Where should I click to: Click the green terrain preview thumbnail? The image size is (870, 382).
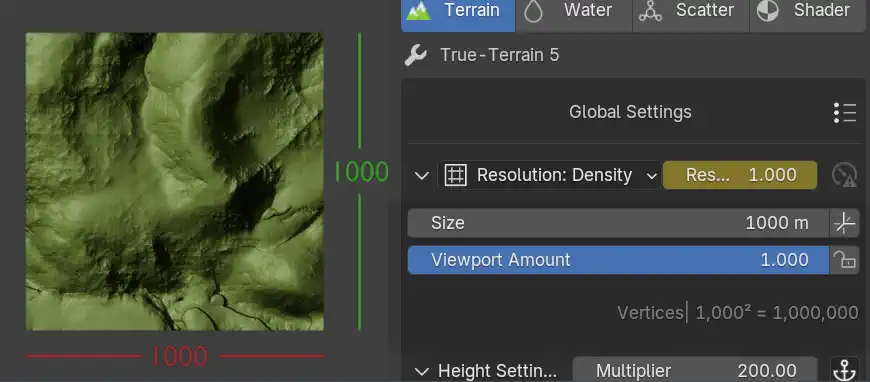[175, 182]
